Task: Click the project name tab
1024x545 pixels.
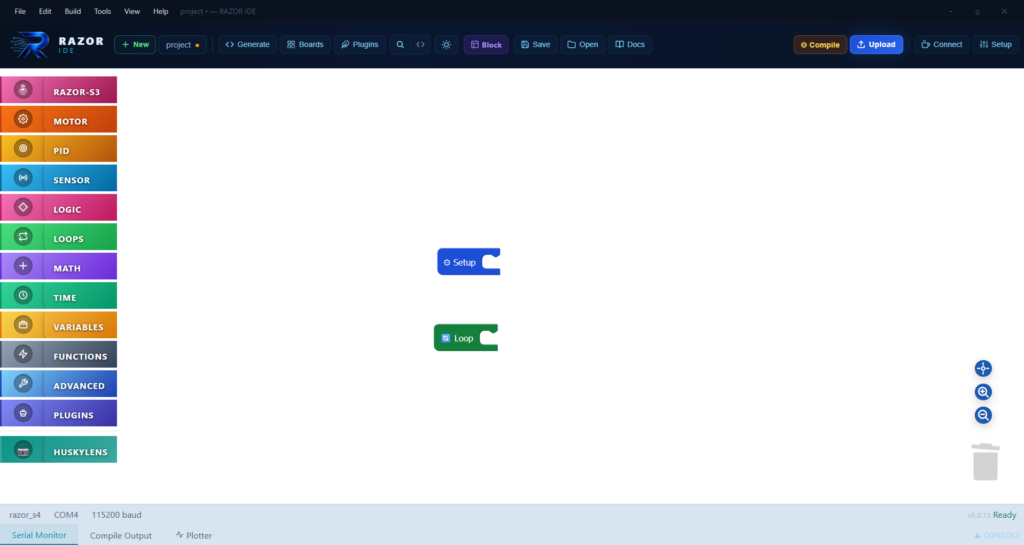Action: [183, 44]
